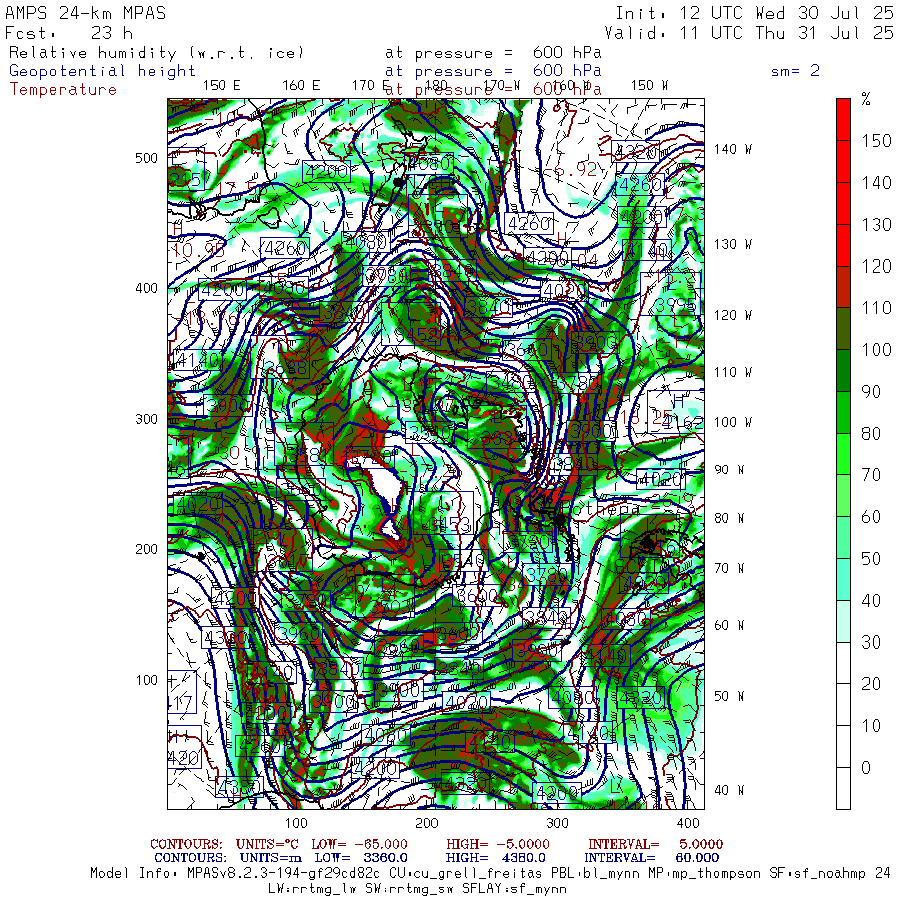Click the '40 W' longitude label
The width and height of the screenshot is (900, 900).
click(x=729, y=790)
